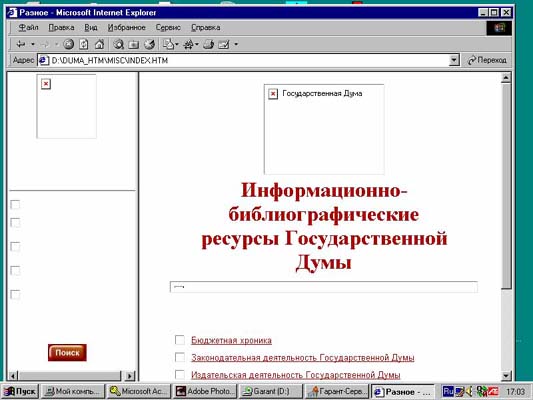Click the Переход go button
The image size is (533, 400).
click(487, 60)
